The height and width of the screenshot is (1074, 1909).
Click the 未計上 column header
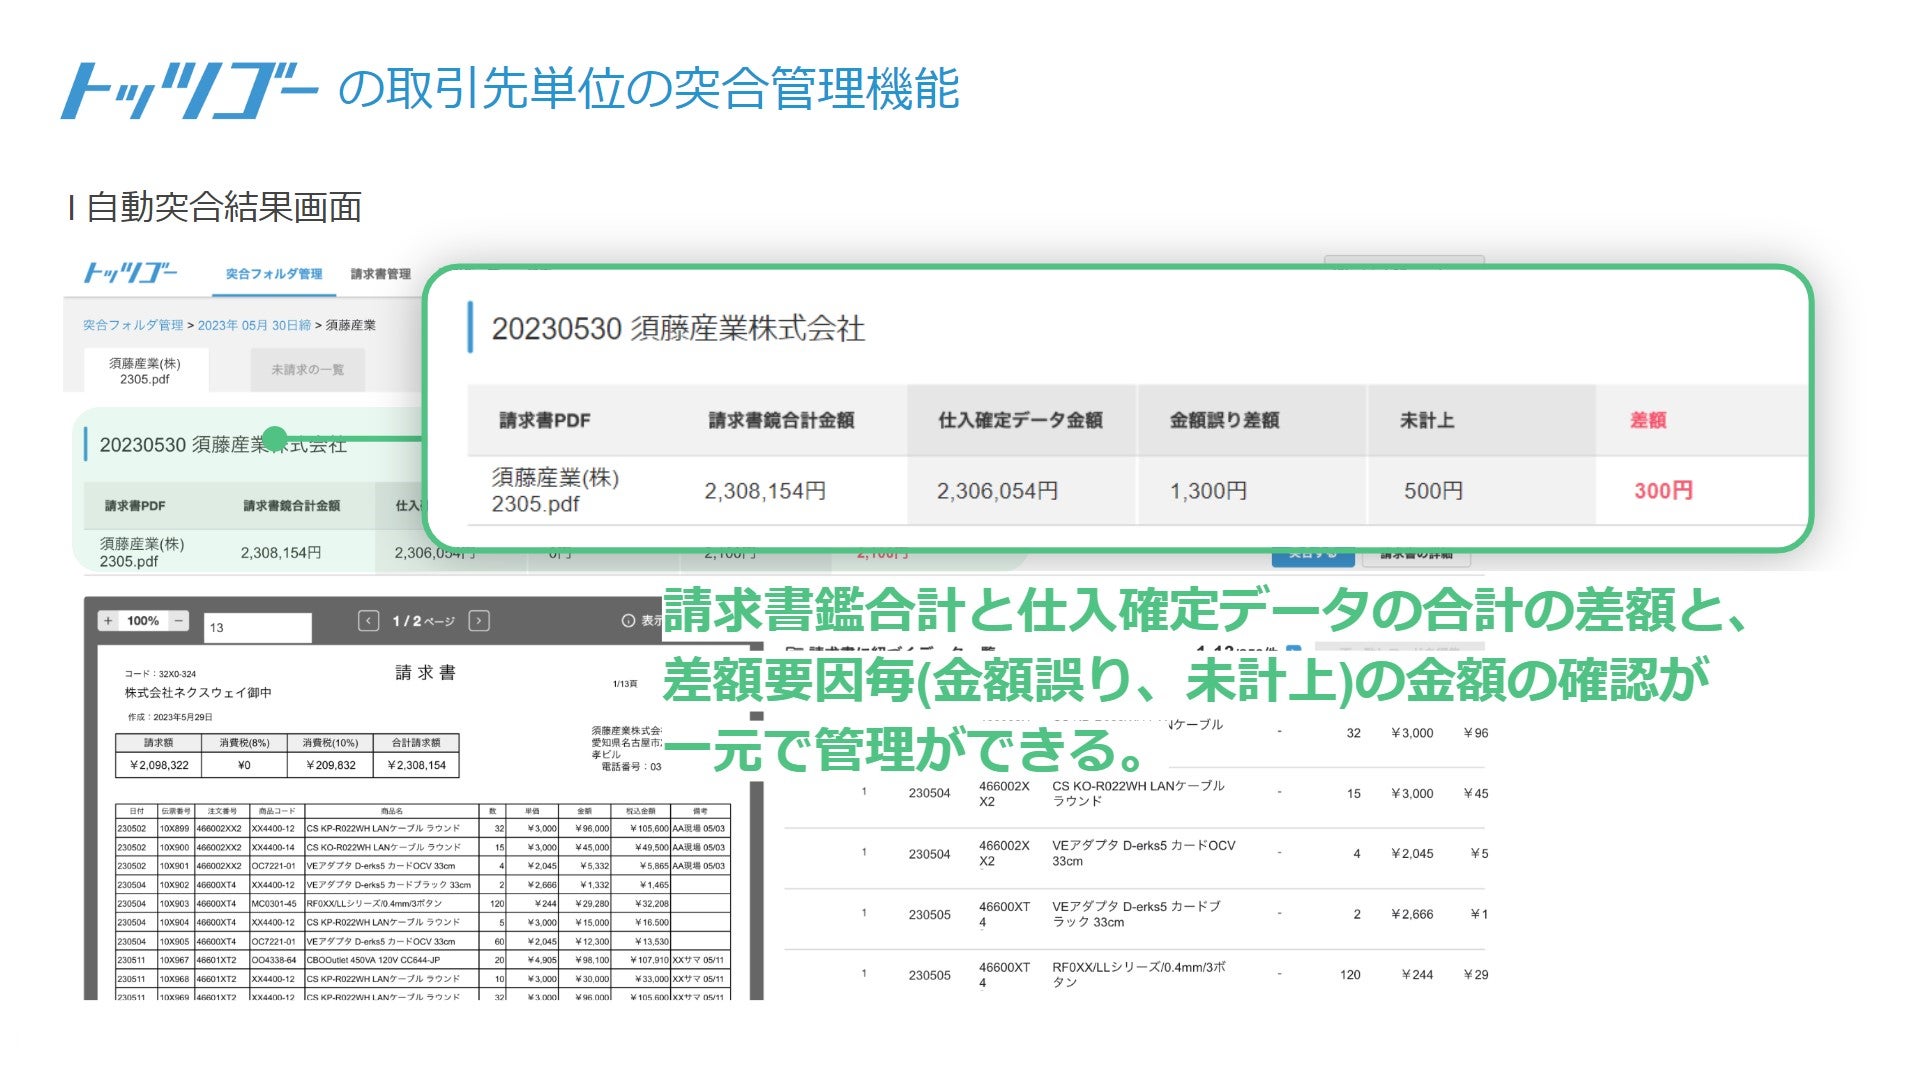(x=1427, y=421)
